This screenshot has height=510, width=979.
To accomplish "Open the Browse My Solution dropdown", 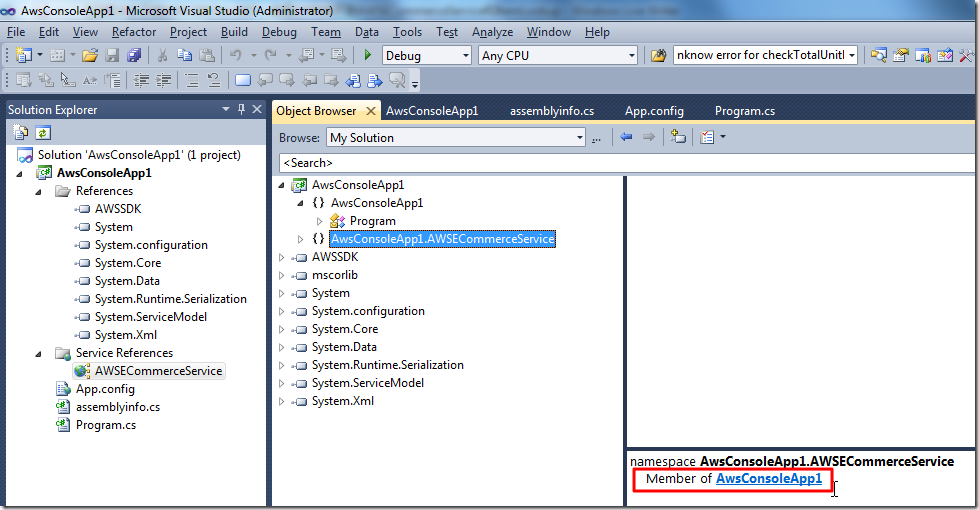I will point(579,137).
